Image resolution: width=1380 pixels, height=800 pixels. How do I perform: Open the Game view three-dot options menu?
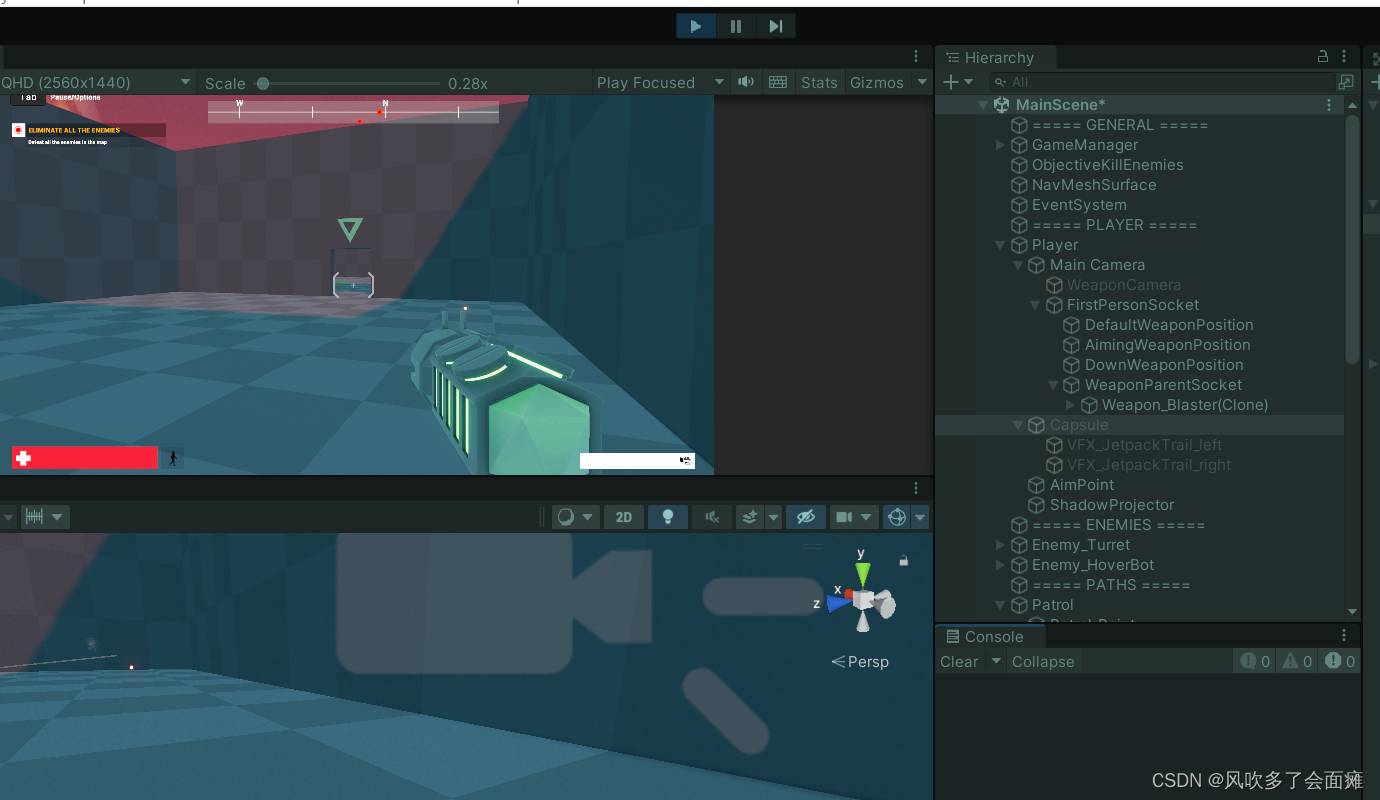(916, 57)
